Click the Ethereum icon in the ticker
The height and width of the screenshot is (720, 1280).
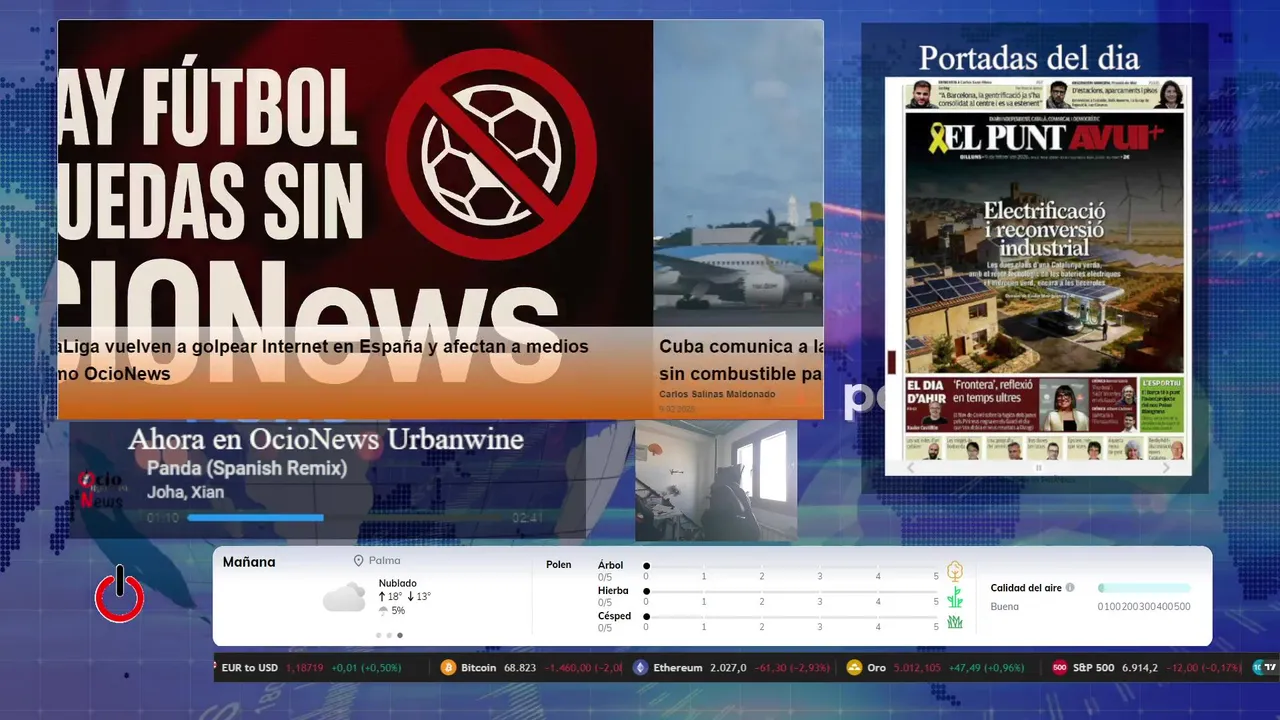[640, 668]
